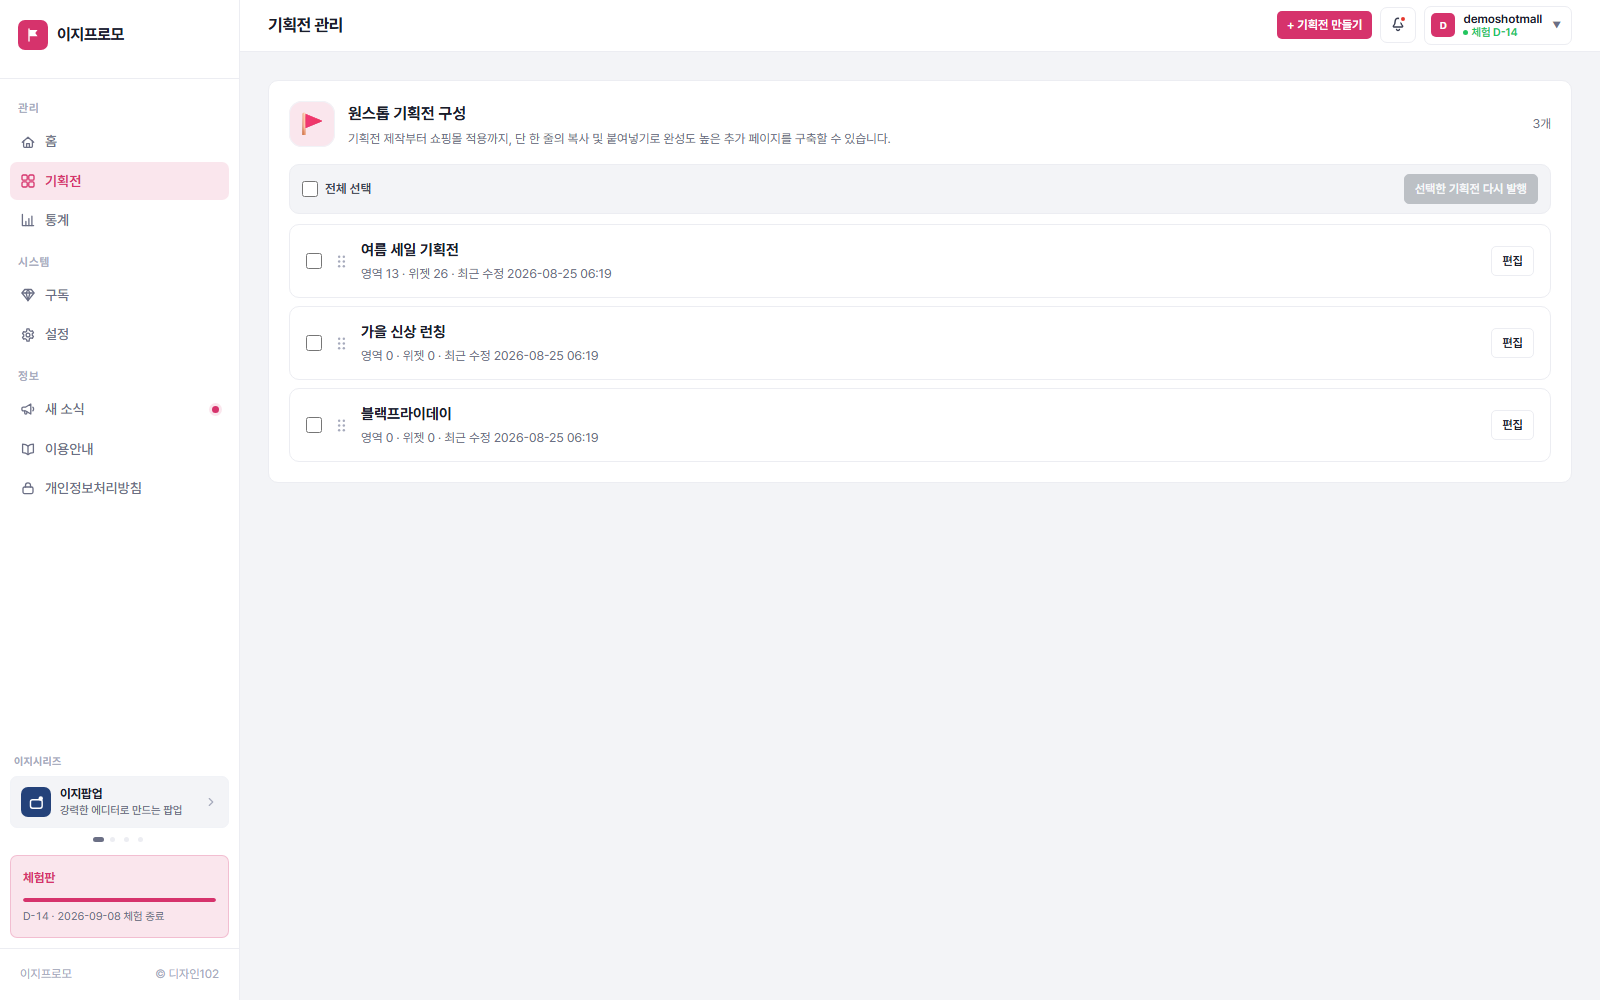Click the 이지프로모 flag logo icon
This screenshot has width=1600, height=1000.
pos(33,35)
